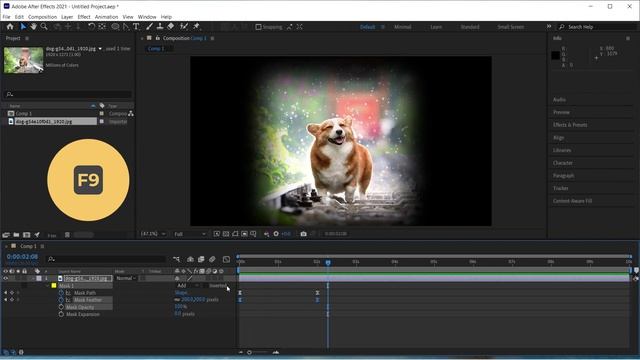Toggle the Snapping checkbox
This screenshot has height=360, width=640.
[258, 27]
